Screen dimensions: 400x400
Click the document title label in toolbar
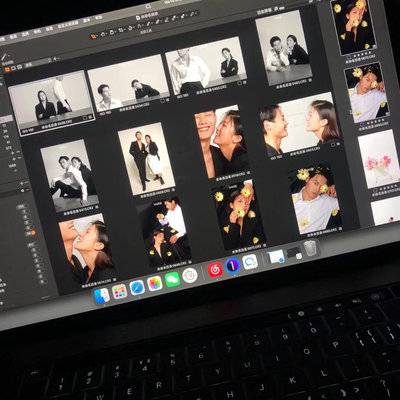pyautogui.click(x=147, y=16)
